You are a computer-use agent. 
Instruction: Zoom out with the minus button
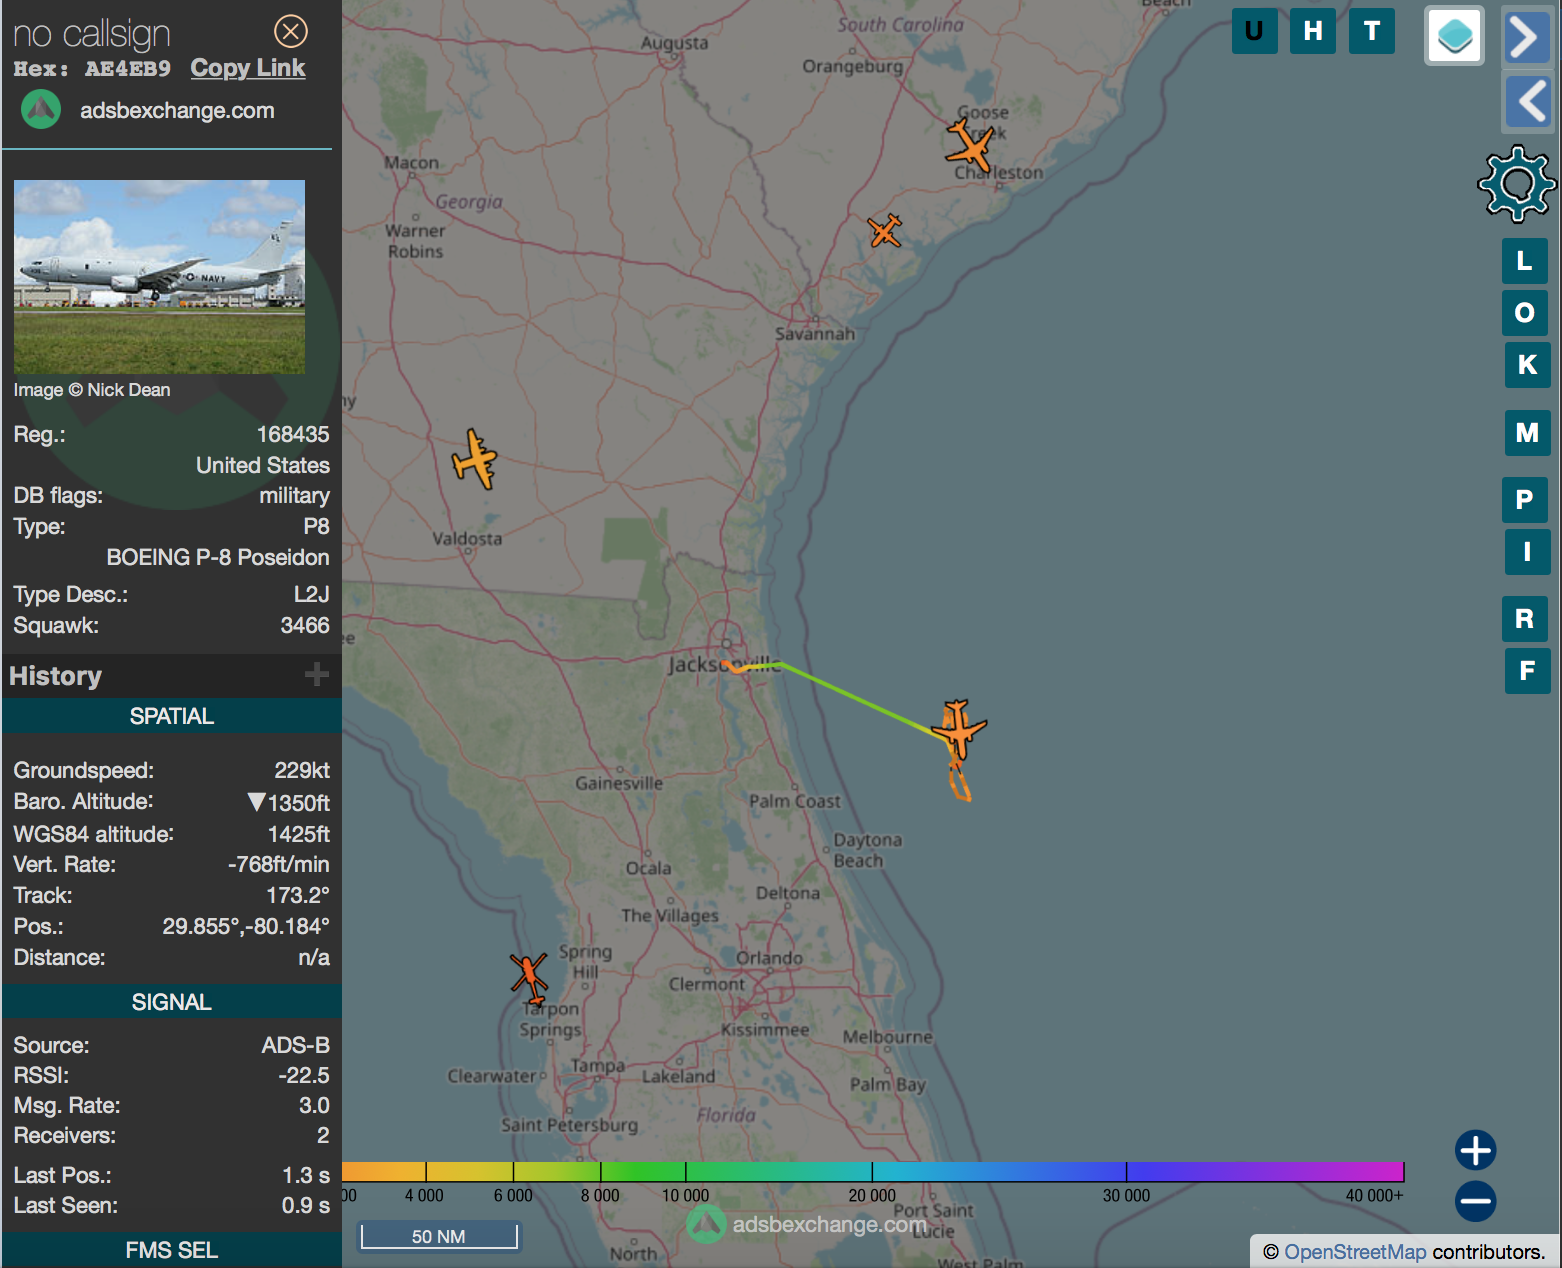tap(1476, 1201)
